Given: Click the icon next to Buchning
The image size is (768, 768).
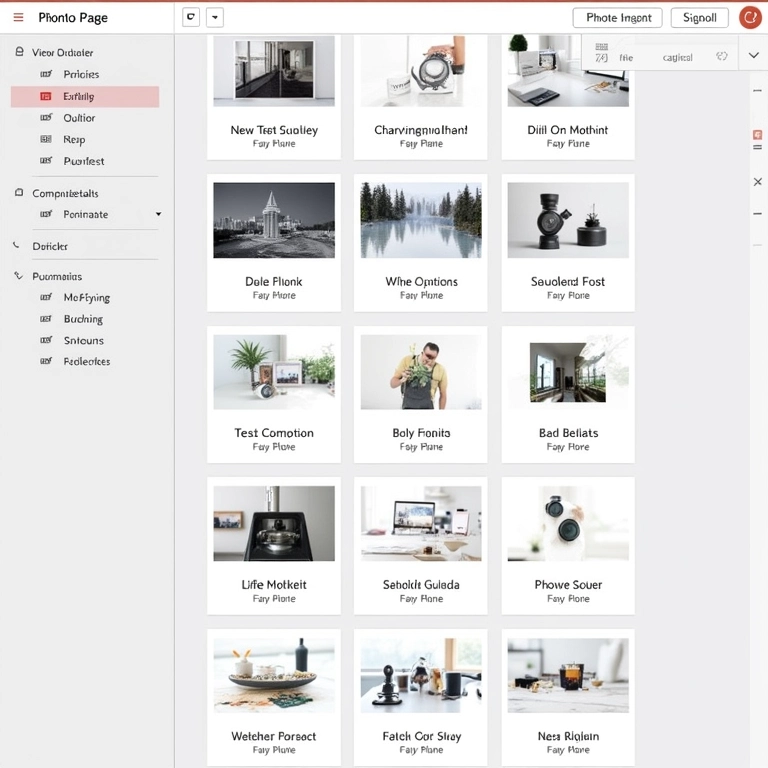Looking at the screenshot, I should click(46, 319).
